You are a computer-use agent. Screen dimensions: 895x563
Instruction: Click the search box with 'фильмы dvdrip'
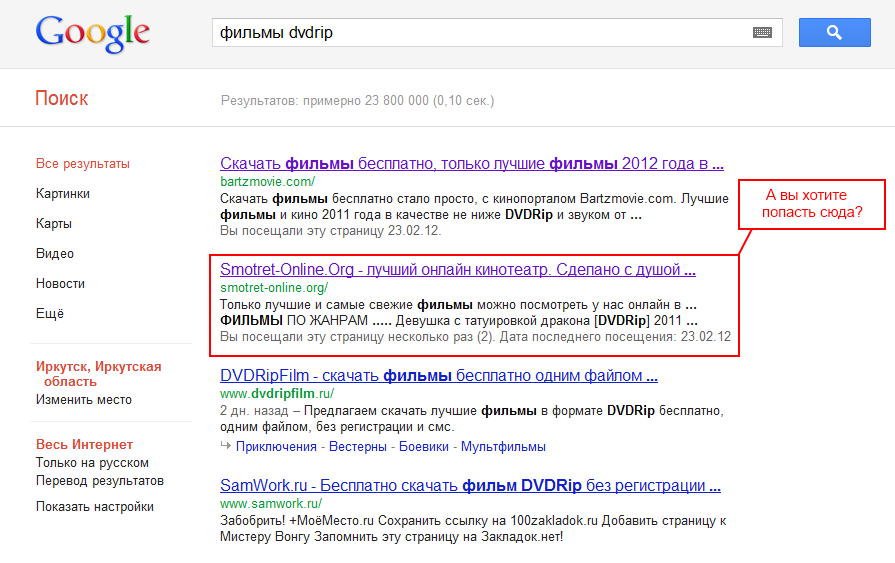[480, 33]
